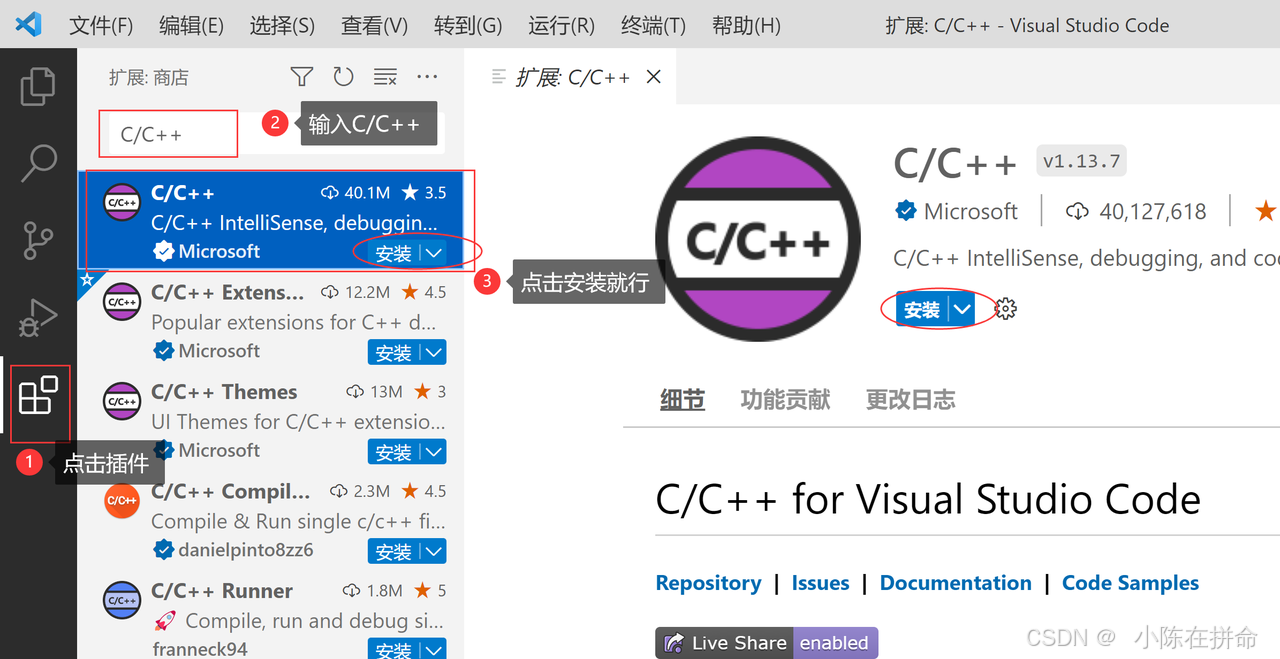Close the 扩展: C/C++ editor tab
The height and width of the screenshot is (659, 1280).
654,77
